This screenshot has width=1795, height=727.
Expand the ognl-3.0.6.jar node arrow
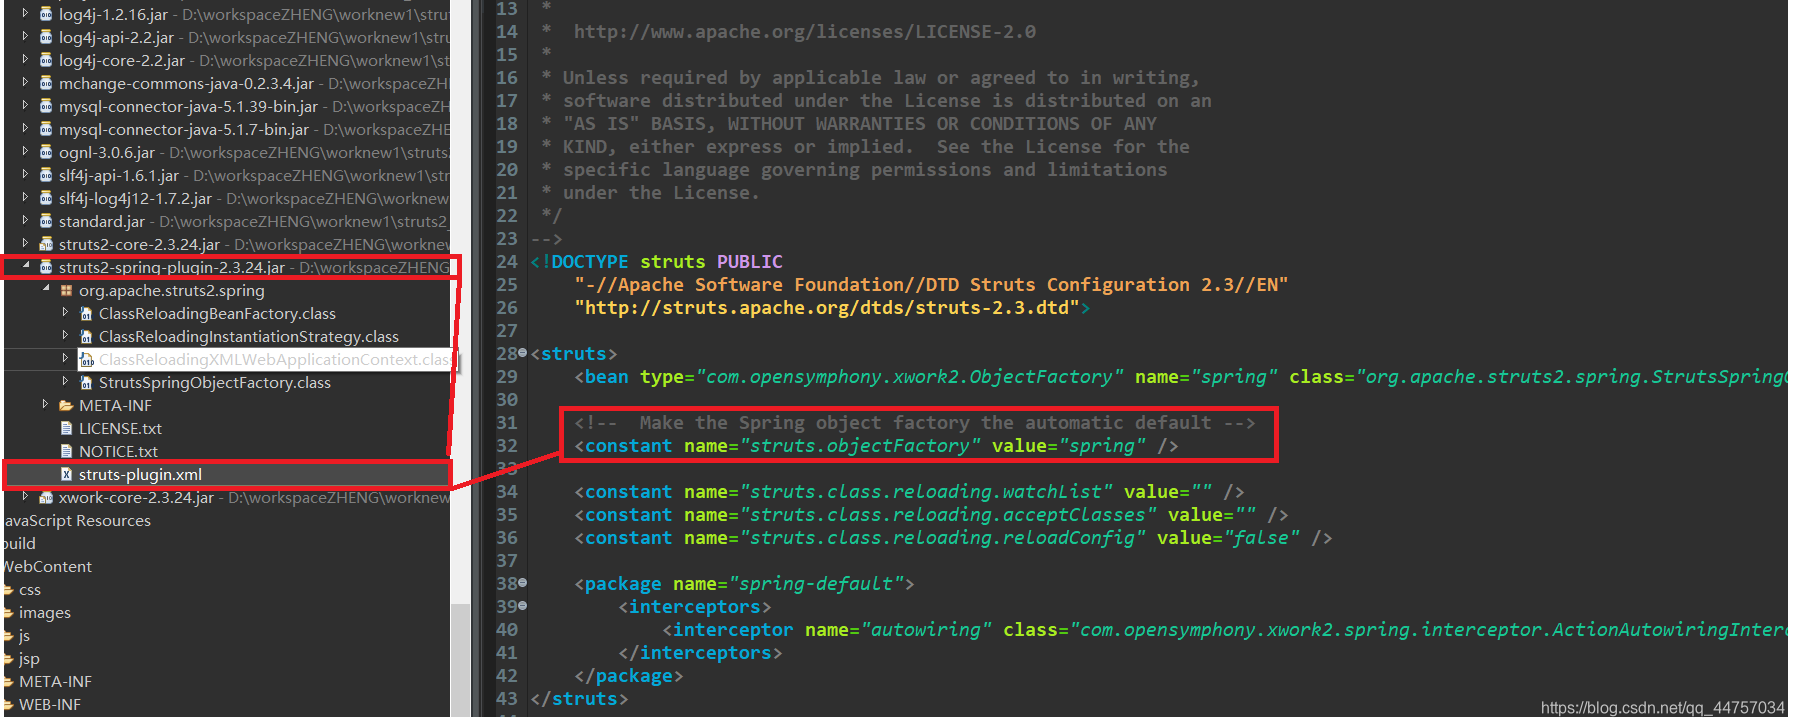coord(25,152)
